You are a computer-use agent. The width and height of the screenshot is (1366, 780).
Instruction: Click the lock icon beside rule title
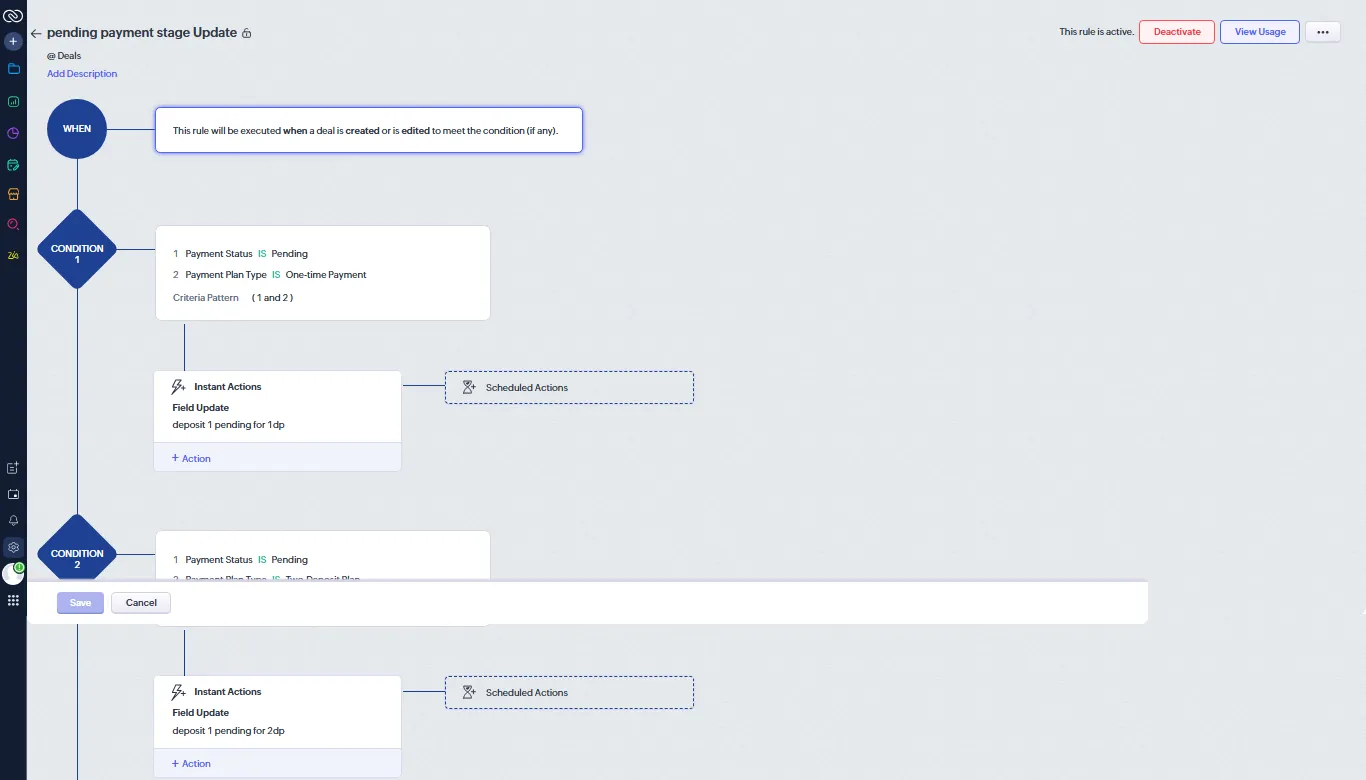247,33
